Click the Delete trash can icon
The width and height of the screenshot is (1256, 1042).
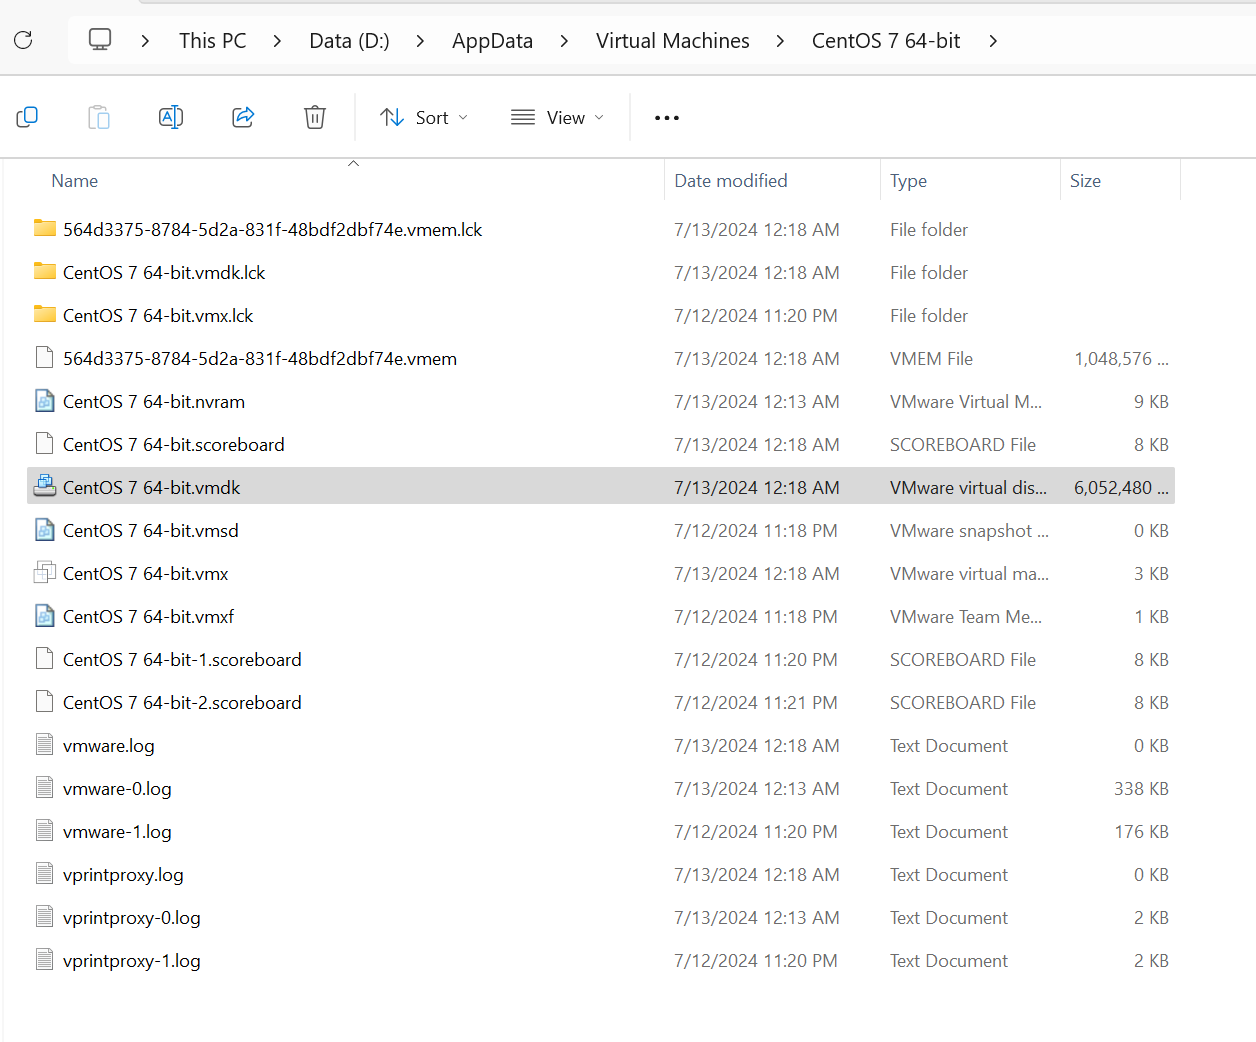click(315, 117)
